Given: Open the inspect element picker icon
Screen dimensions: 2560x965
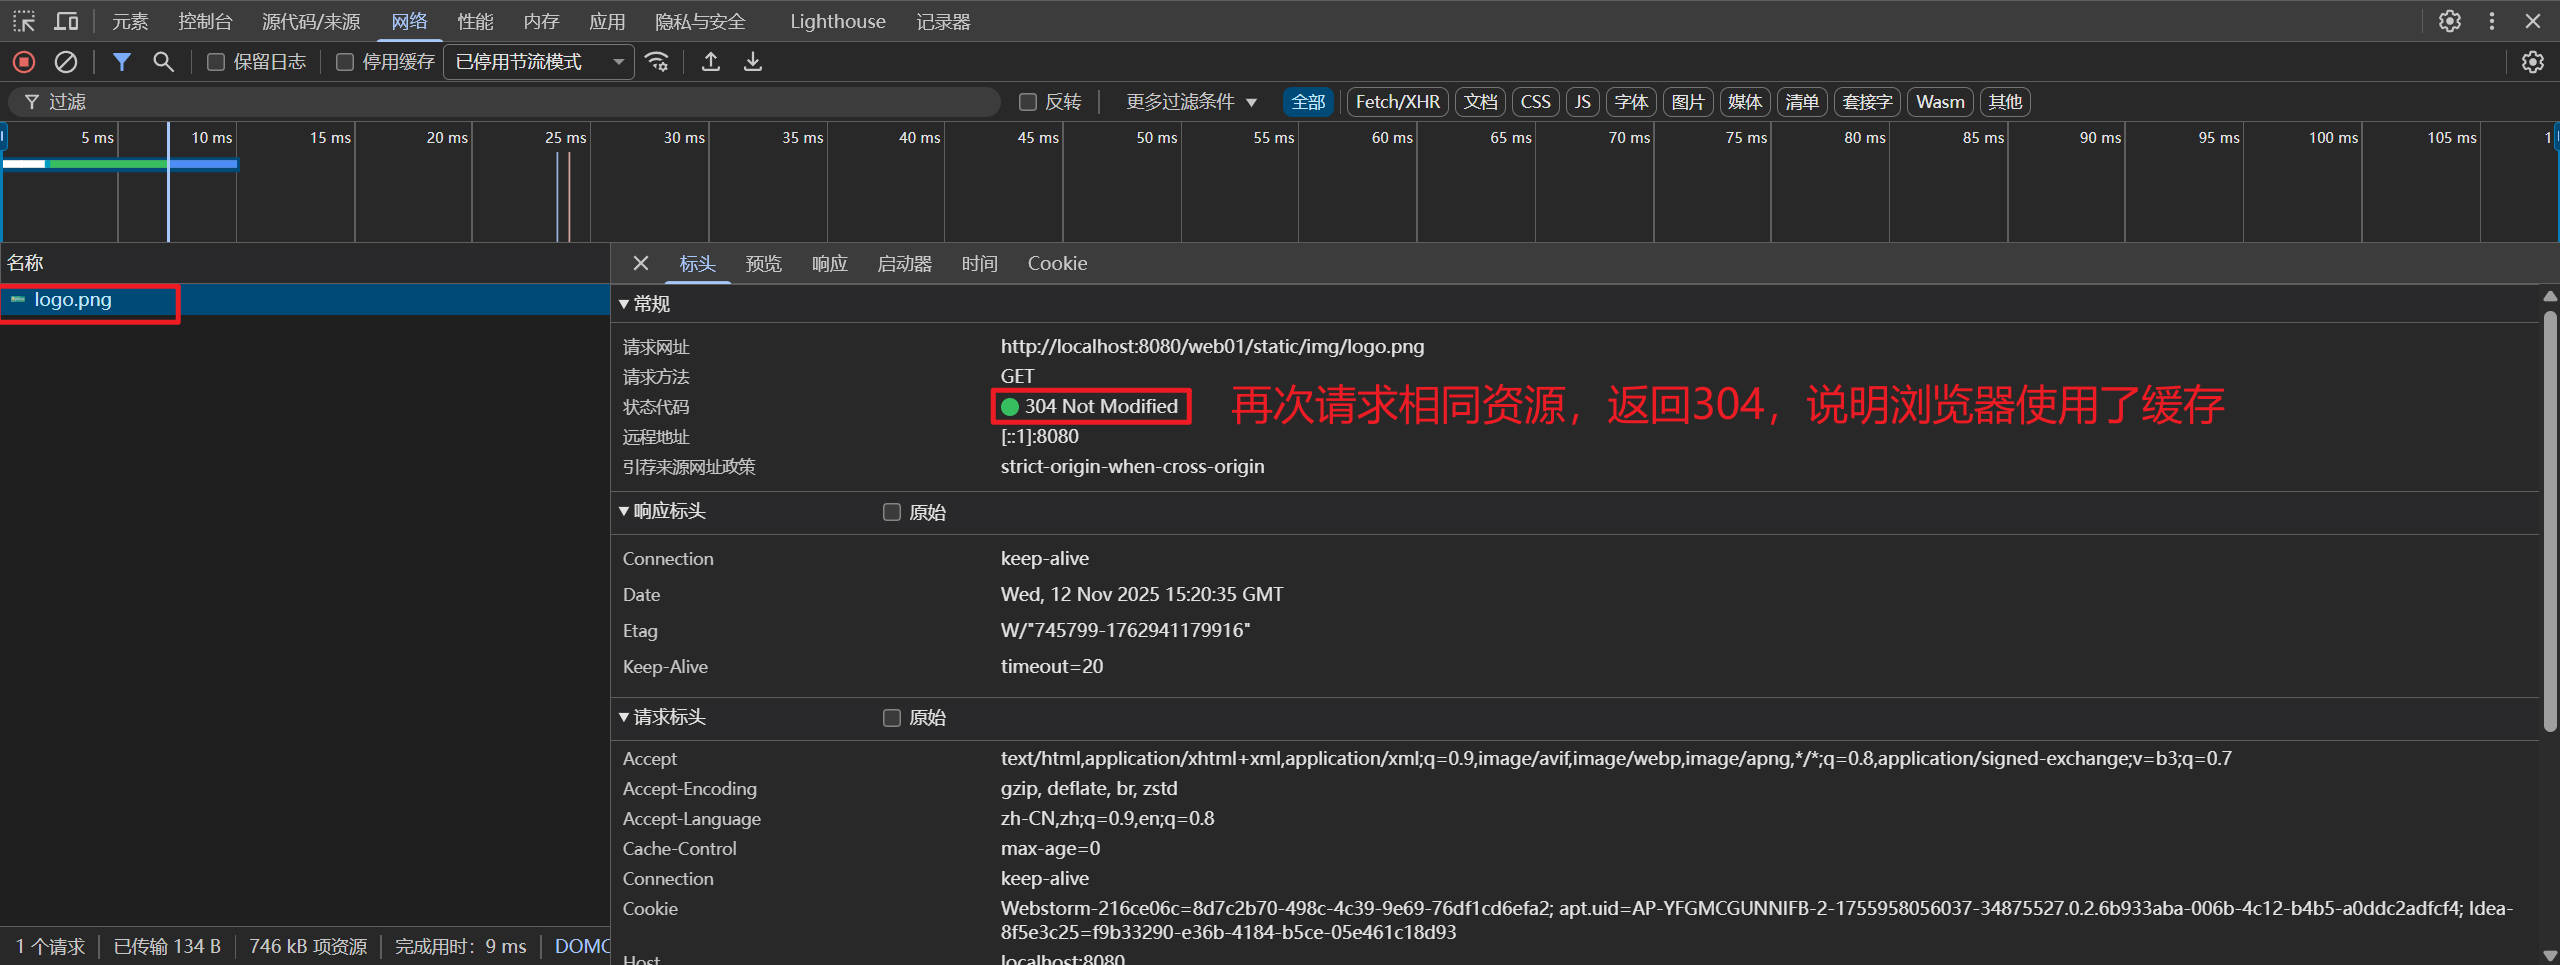Looking at the screenshot, I should coord(24,21).
